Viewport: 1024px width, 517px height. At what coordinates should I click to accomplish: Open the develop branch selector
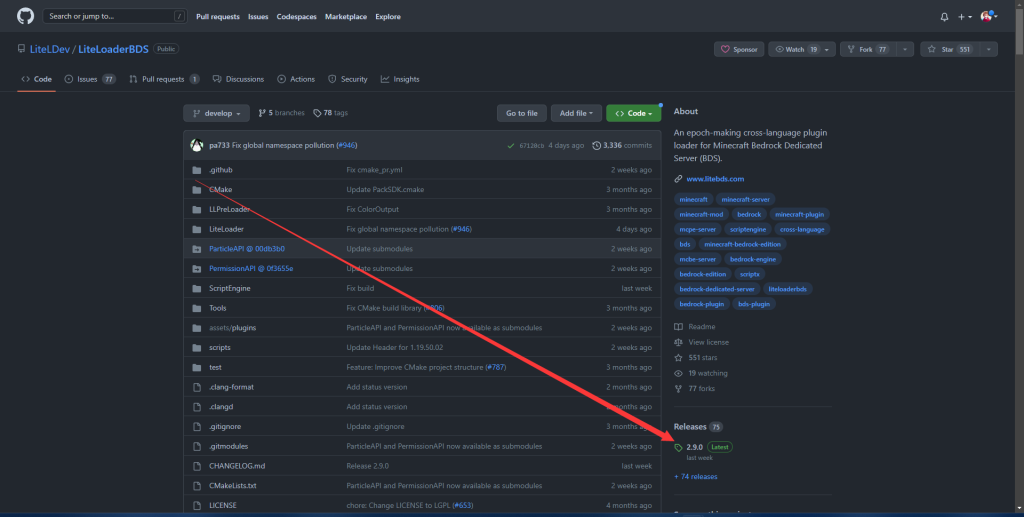point(216,113)
